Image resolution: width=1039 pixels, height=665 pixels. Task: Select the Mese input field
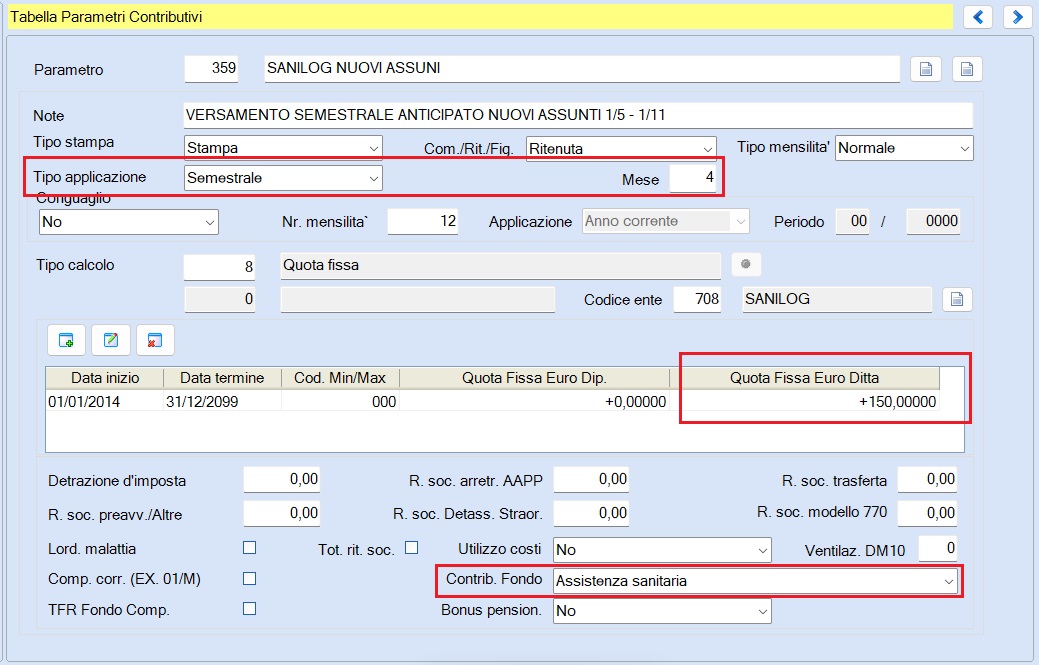(692, 178)
